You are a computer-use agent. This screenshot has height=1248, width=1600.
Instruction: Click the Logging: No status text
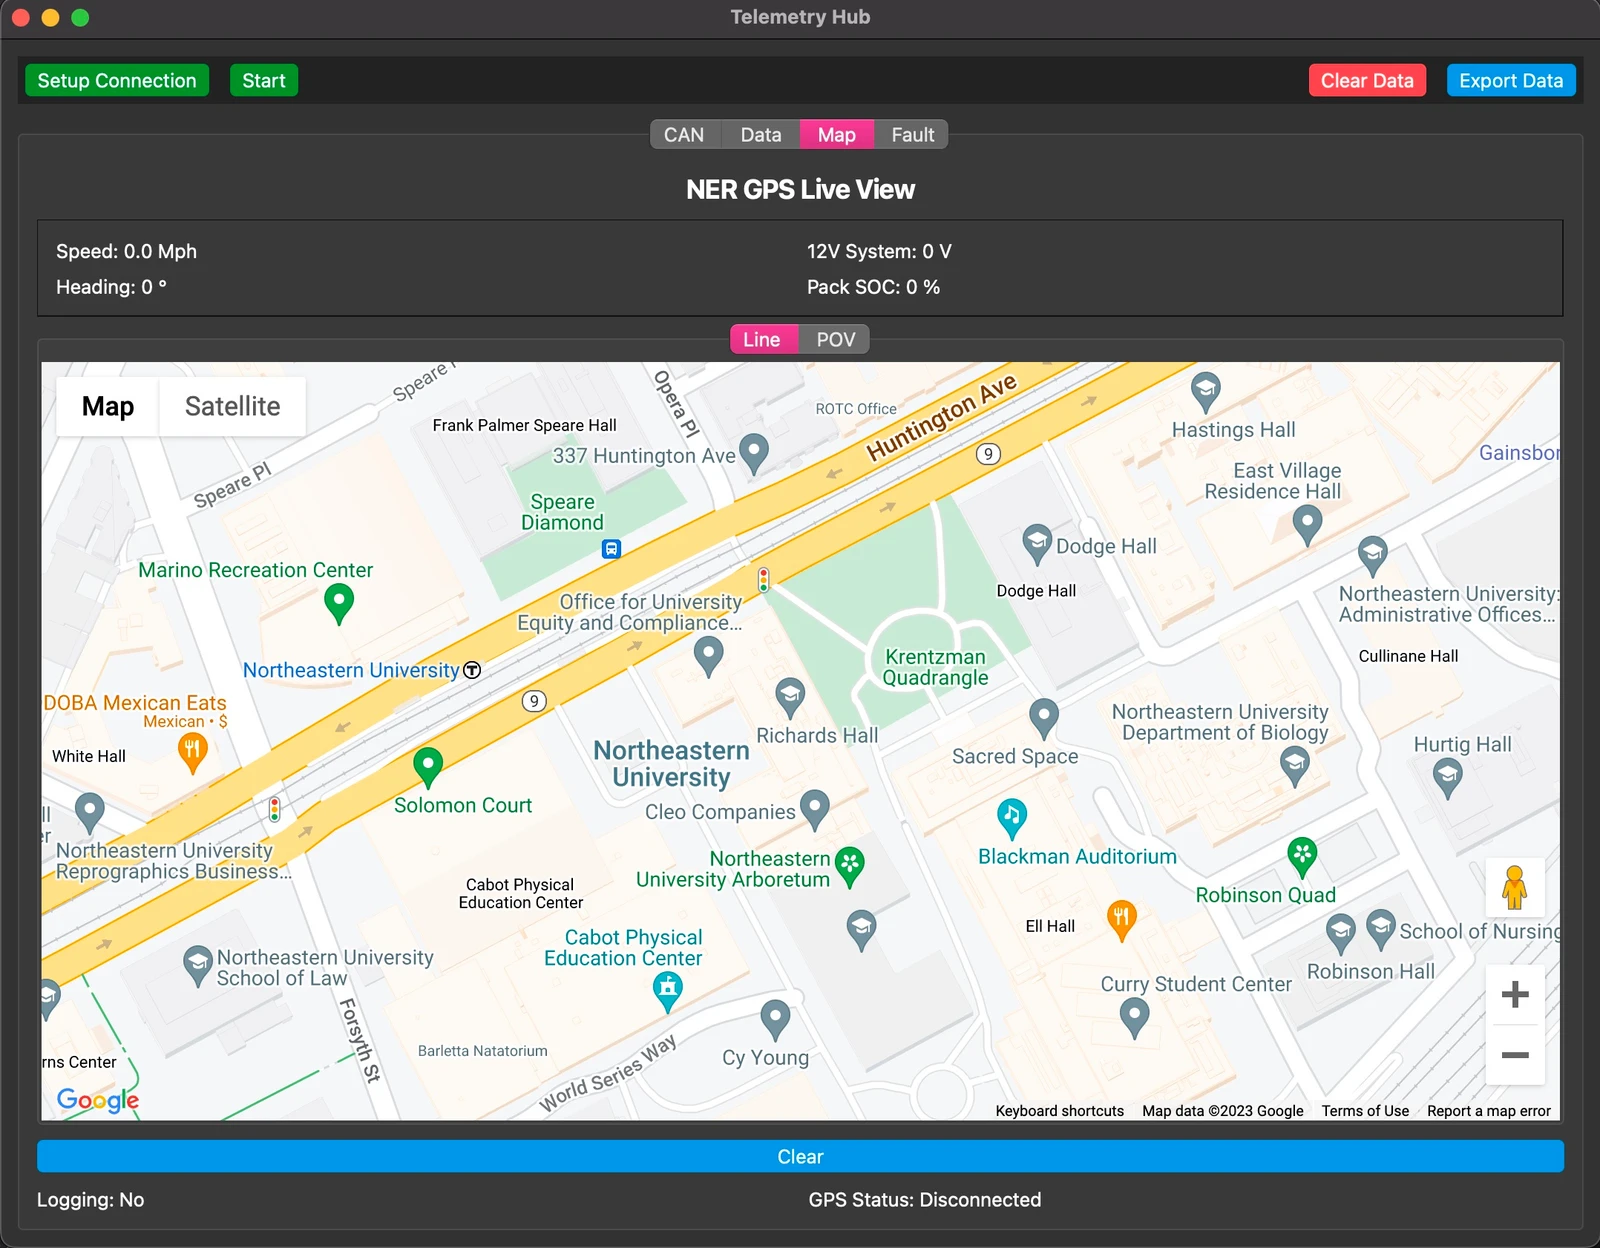pos(90,1199)
